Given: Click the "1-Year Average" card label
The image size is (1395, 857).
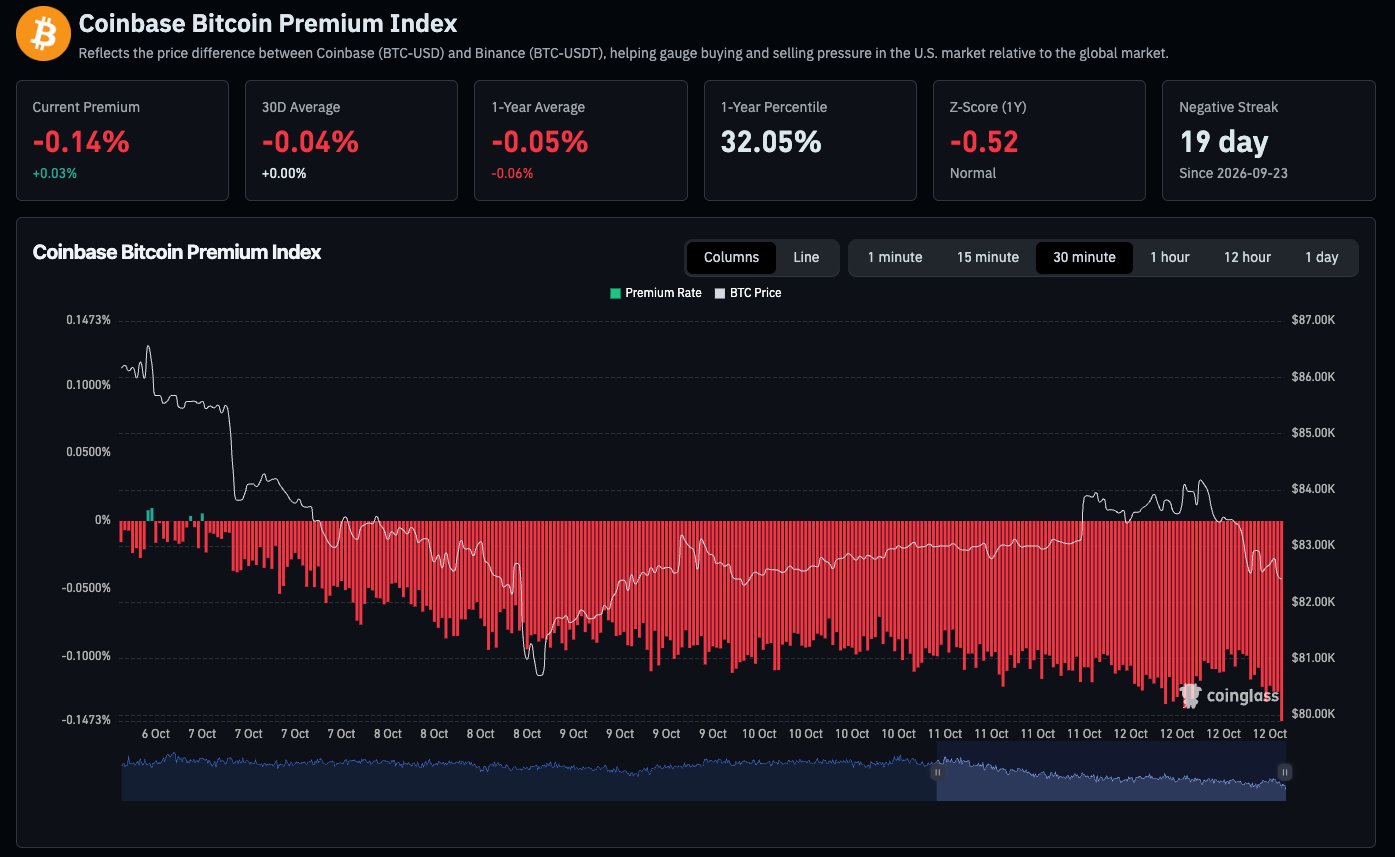Looking at the screenshot, I should click(x=538, y=107).
